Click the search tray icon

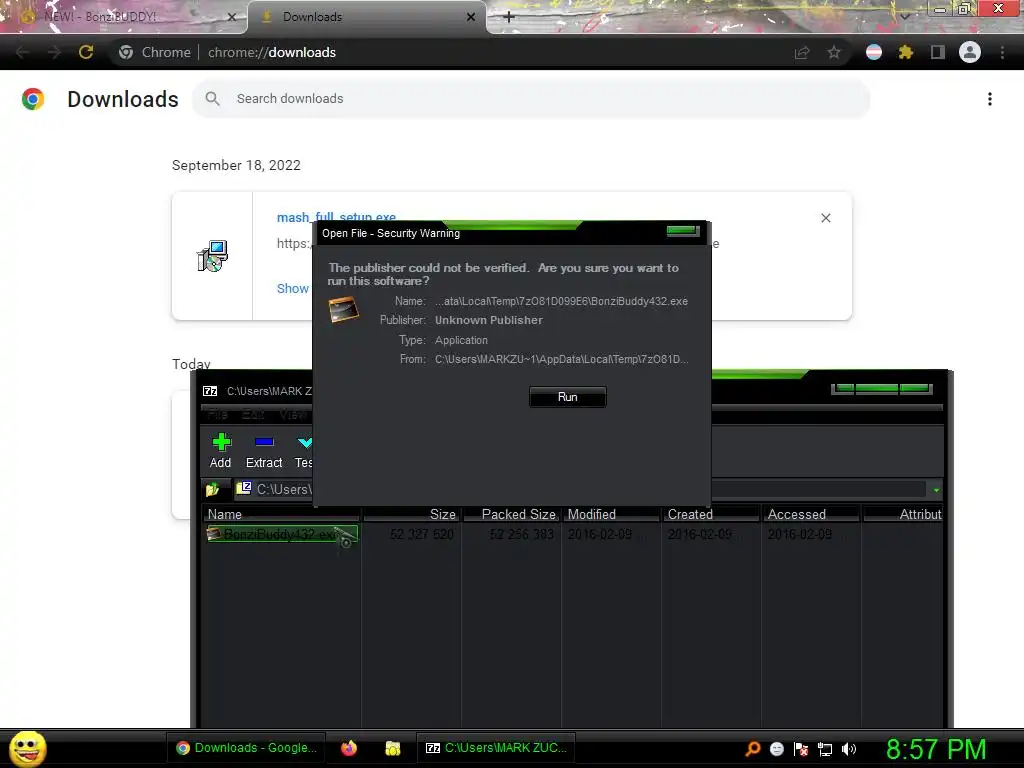click(752, 748)
